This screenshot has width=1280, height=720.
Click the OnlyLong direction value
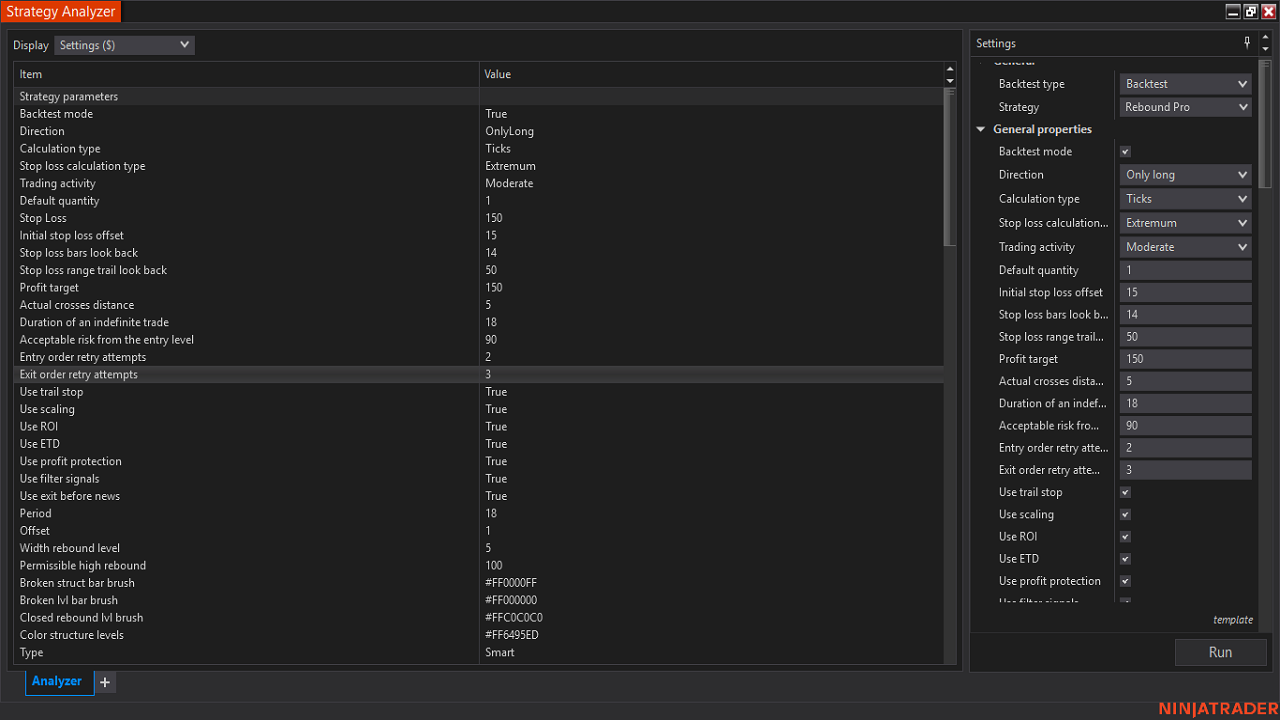tap(510, 131)
